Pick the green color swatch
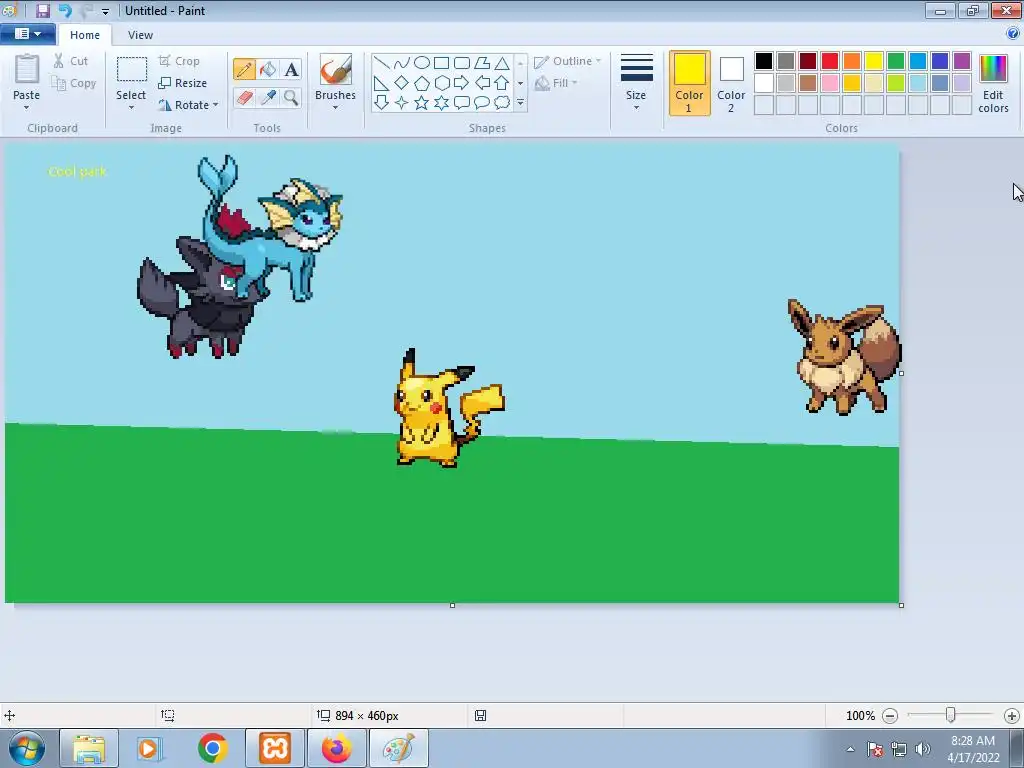Image resolution: width=1024 pixels, height=768 pixels. coord(895,61)
